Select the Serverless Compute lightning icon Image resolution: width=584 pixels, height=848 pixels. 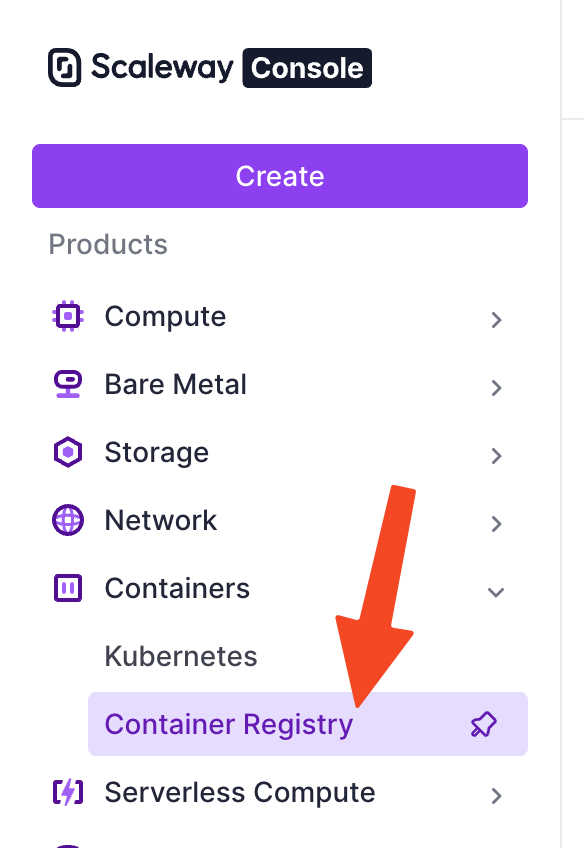pyautogui.click(x=67, y=792)
